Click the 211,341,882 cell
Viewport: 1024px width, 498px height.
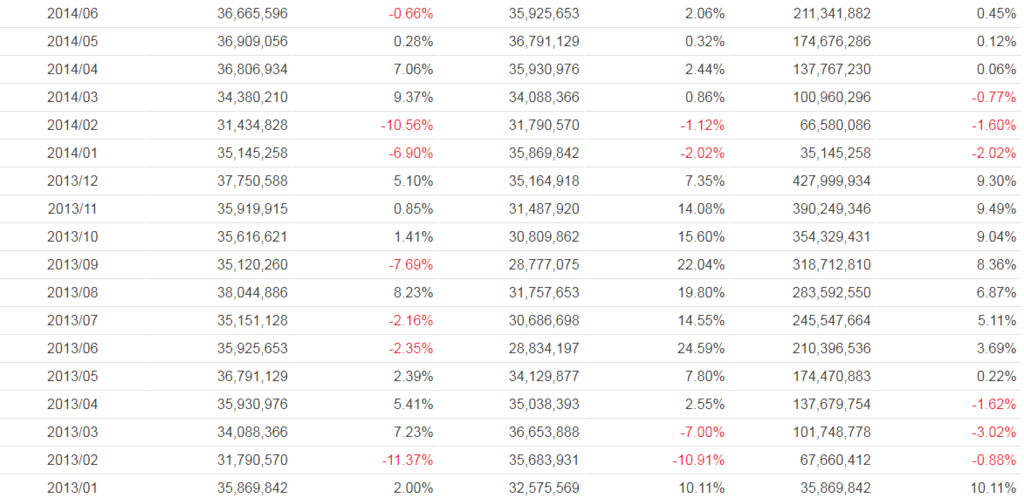(x=829, y=14)
